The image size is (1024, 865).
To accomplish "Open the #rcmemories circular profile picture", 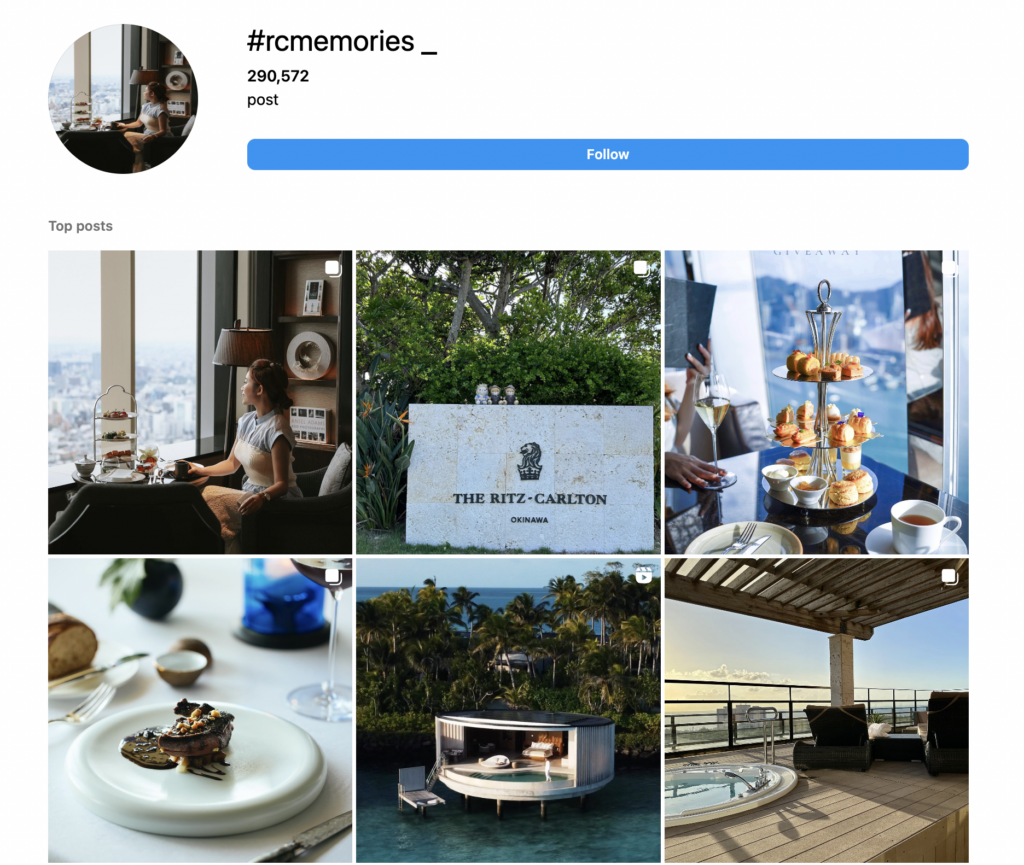I will [123, 99].
